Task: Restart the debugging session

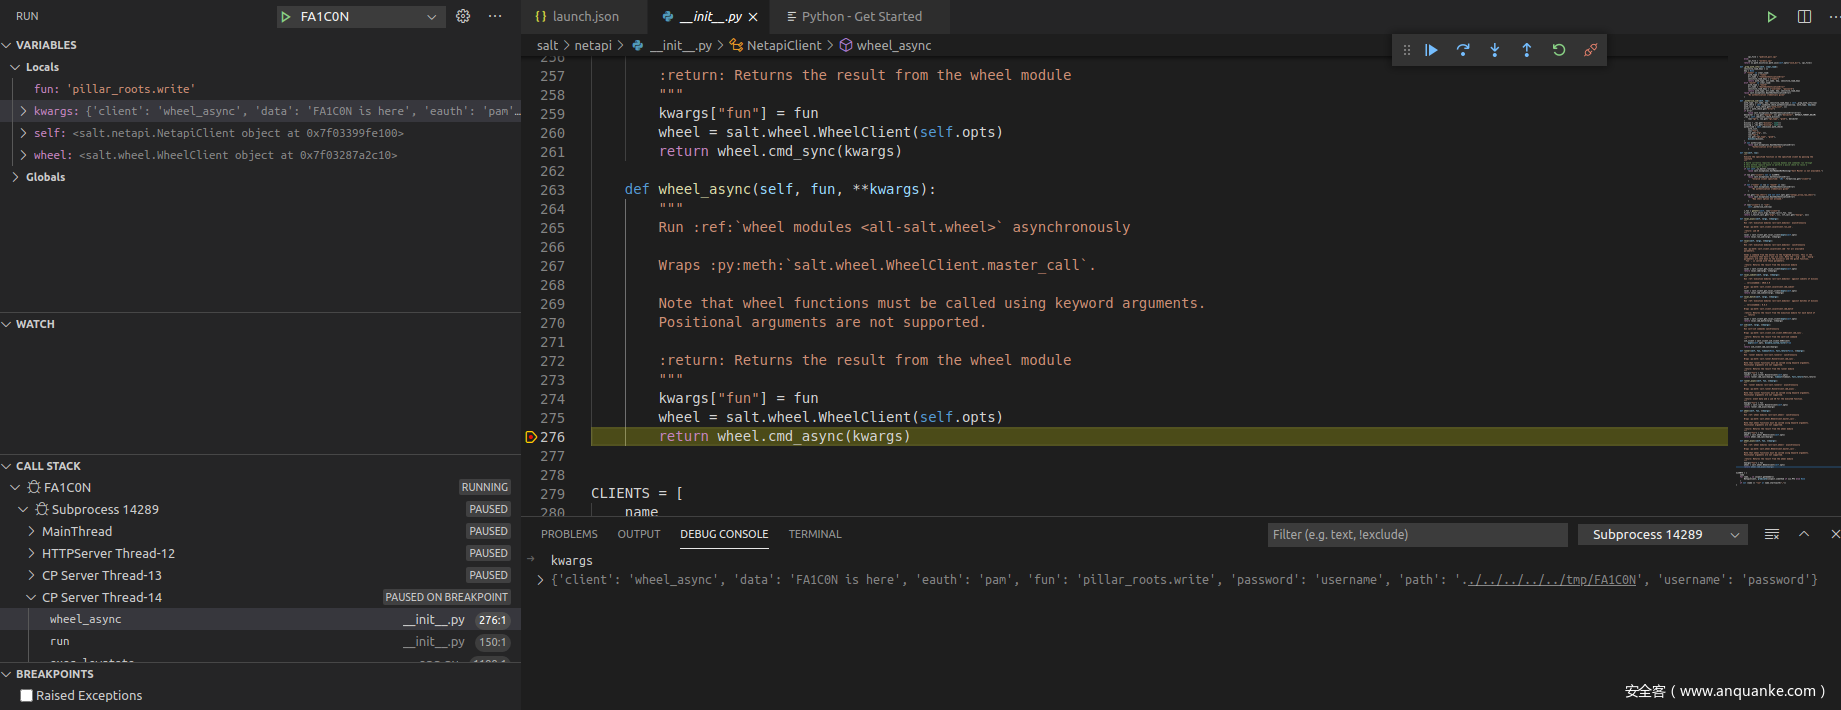Action: [1559, 50]
